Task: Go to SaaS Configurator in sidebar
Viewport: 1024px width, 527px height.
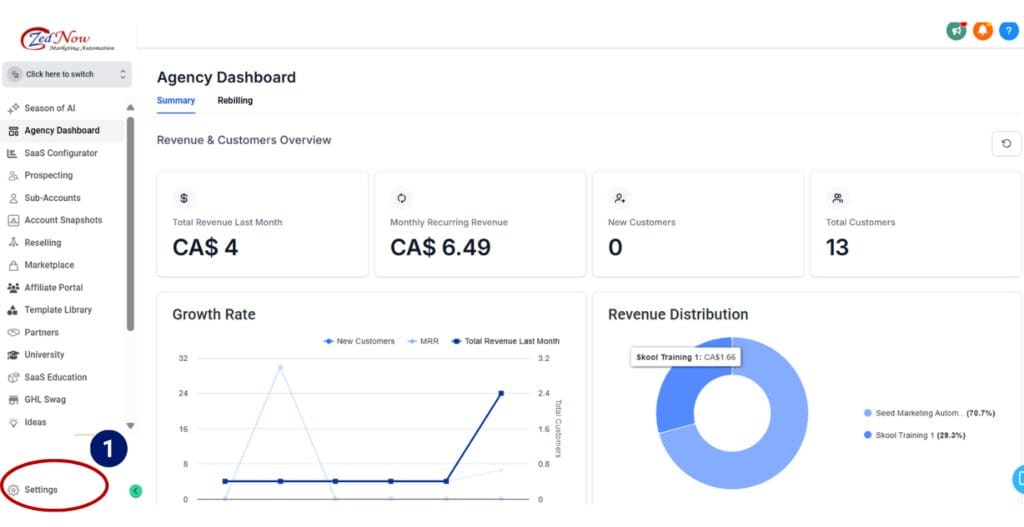Action: click(60, 153)
